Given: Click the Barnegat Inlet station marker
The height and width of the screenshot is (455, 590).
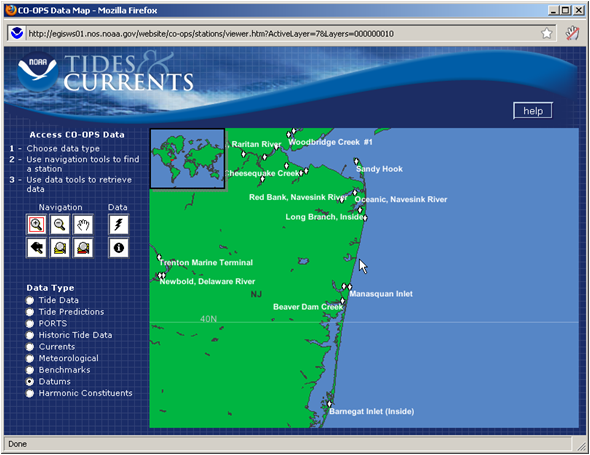Looking at the screenshot, I should point(329,404).
